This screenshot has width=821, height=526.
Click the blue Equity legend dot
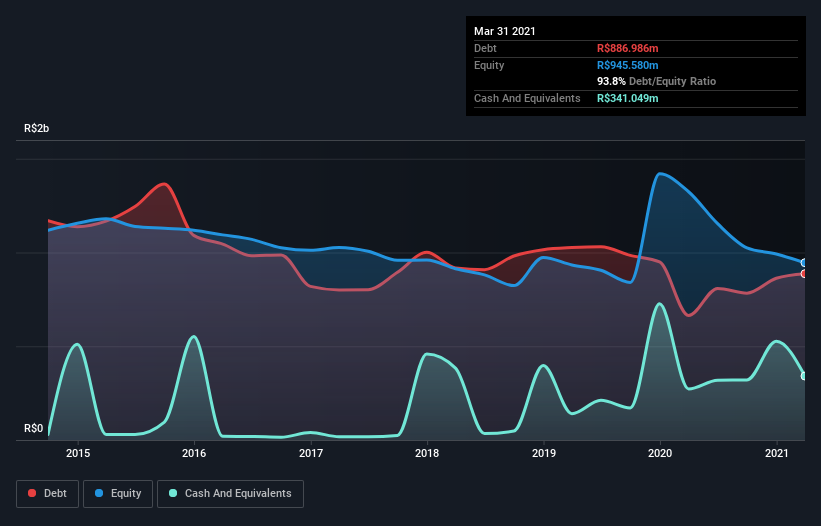pyautogui.click(x=99, y=493)
